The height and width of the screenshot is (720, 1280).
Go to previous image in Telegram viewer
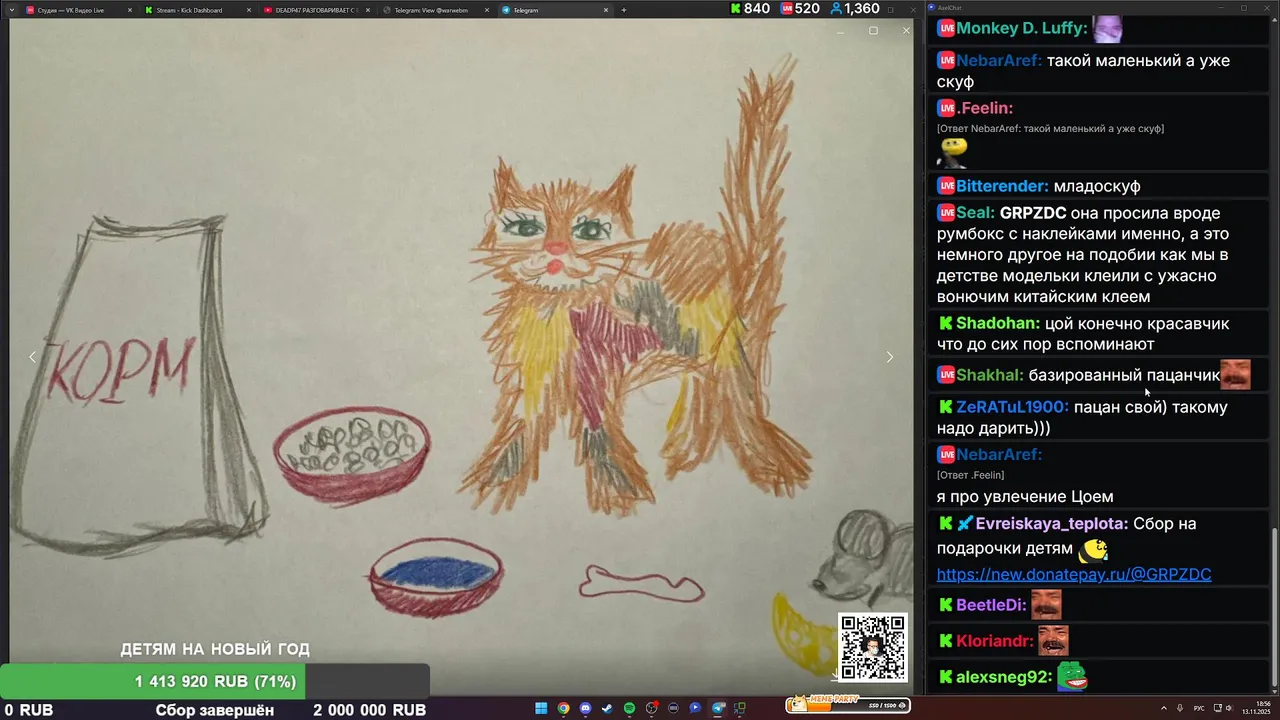coord(32,357)
